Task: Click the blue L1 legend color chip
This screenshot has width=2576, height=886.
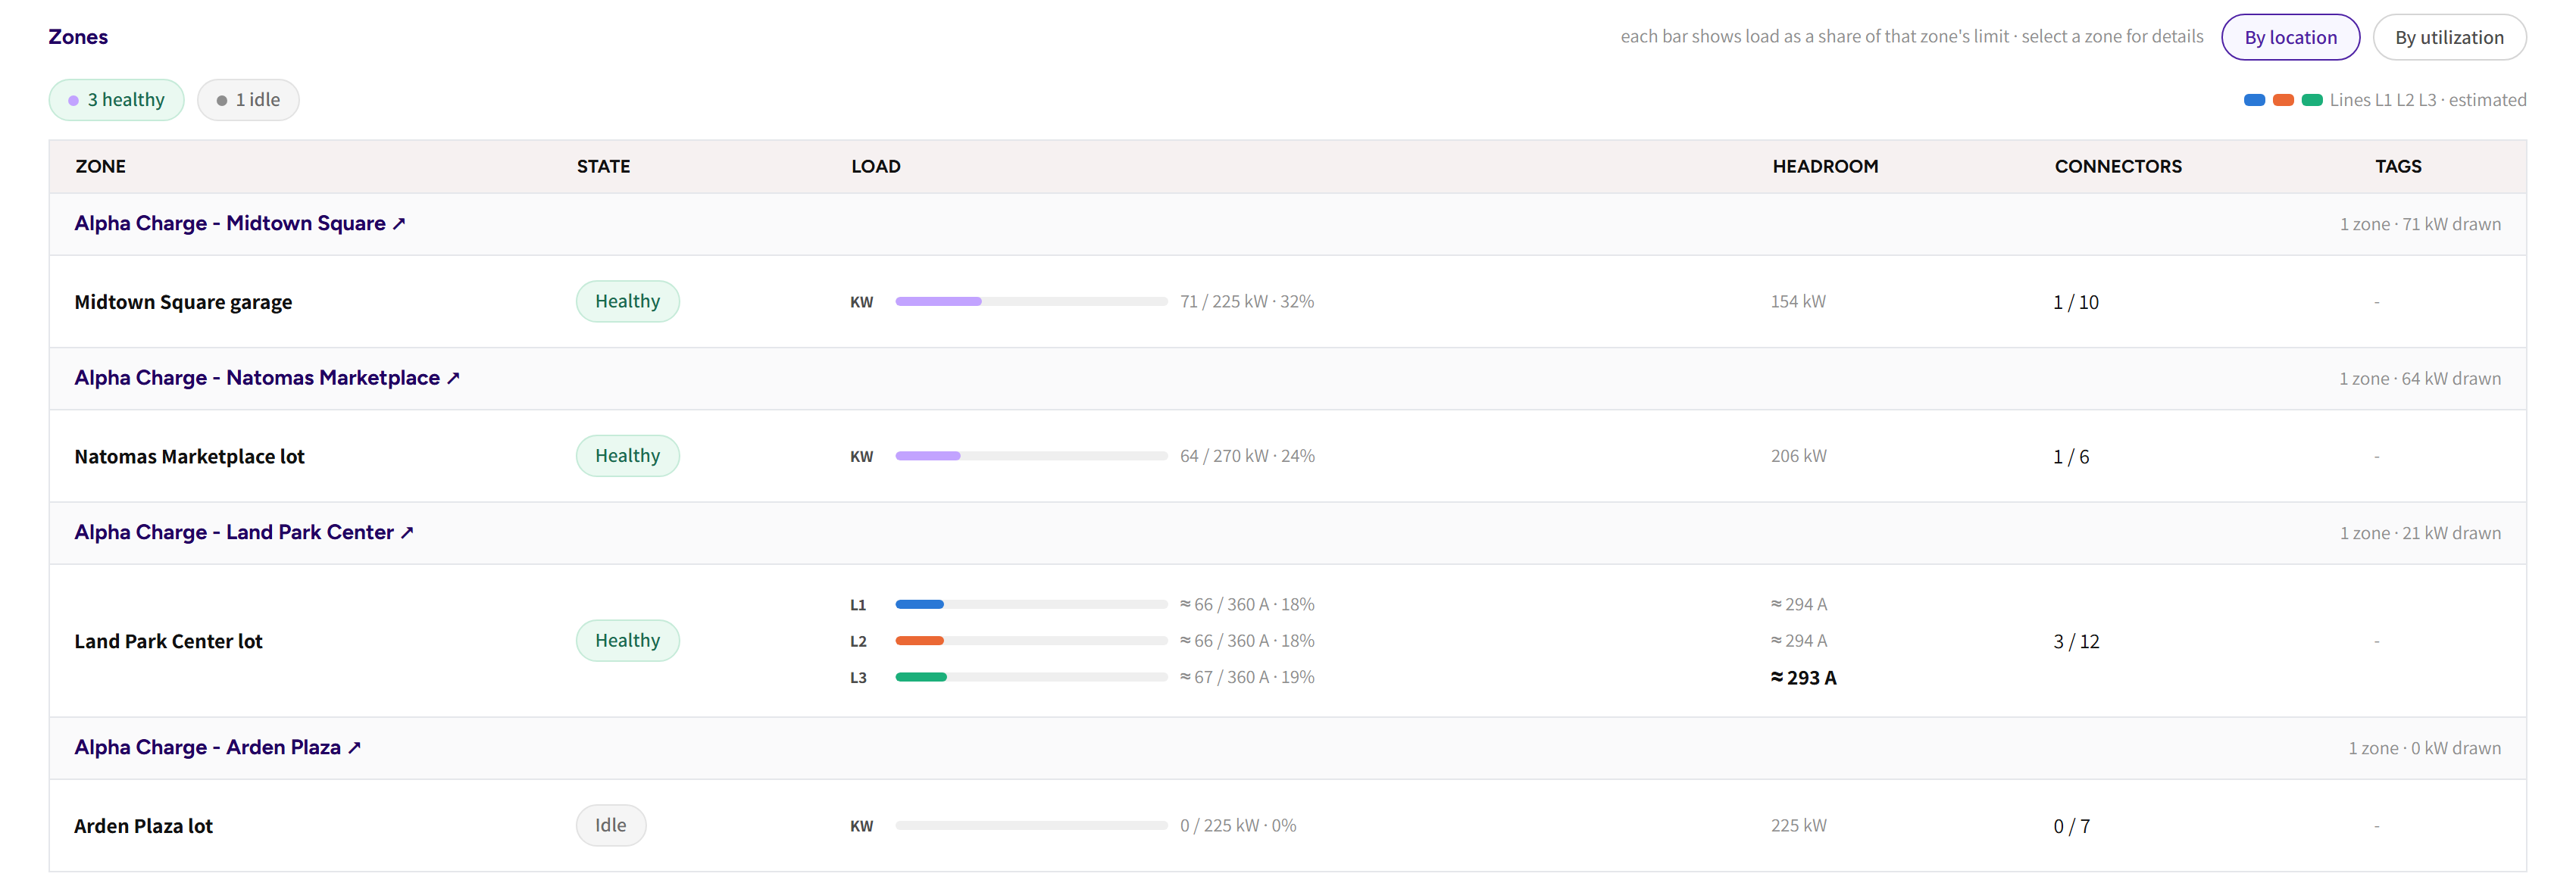Action: (x=2254, y=100)
